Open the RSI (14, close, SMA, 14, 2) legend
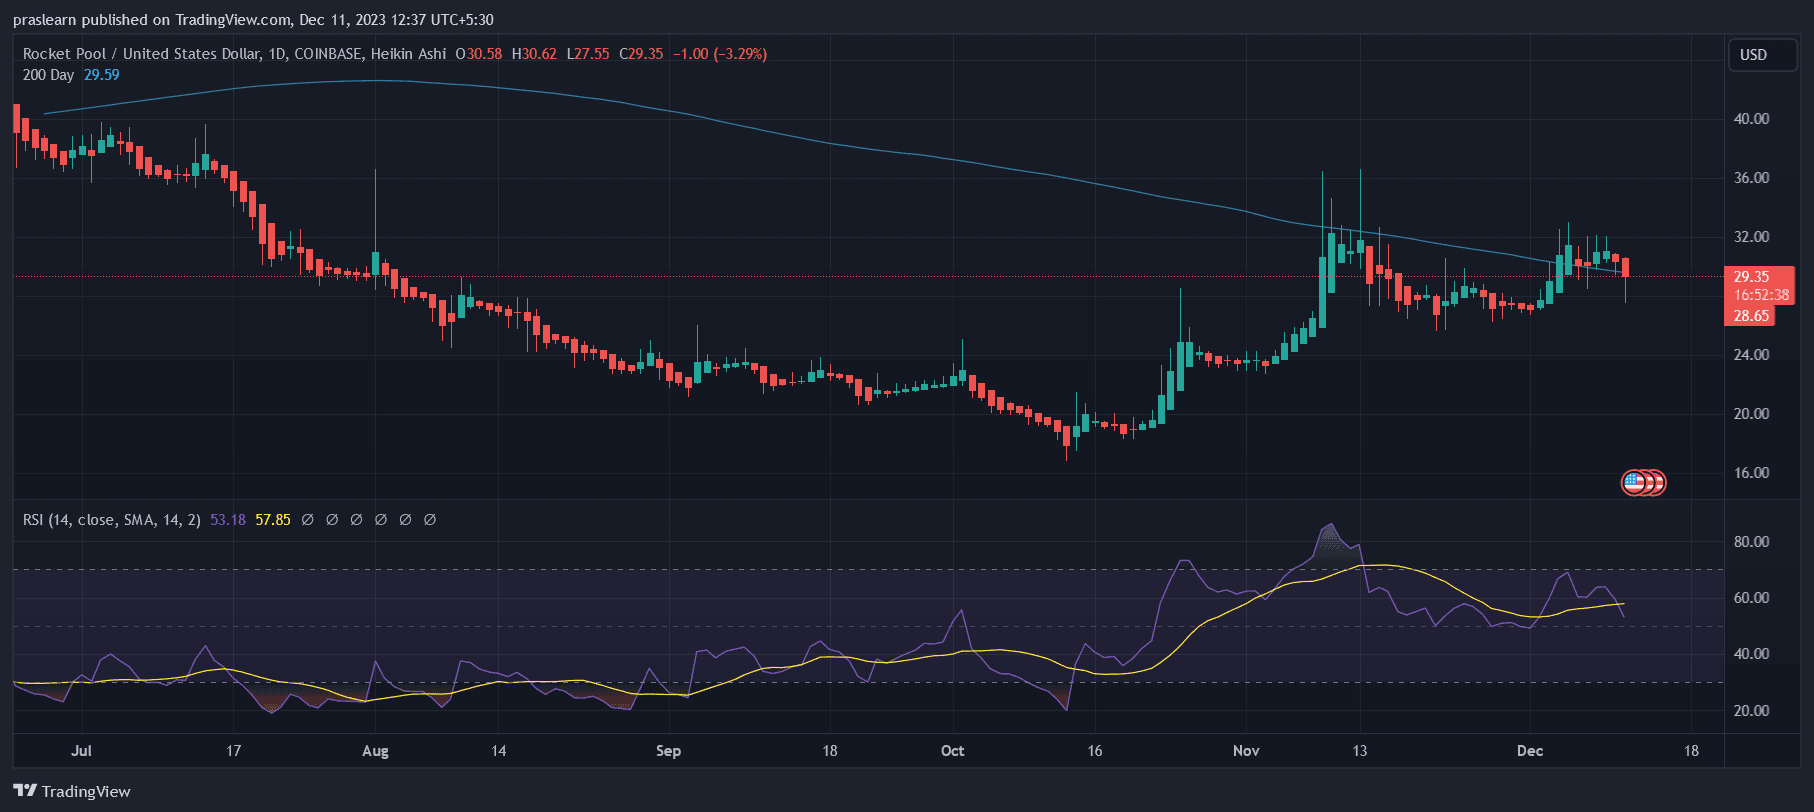Viewport: 1814px width, 812px height. coord(111,520)
